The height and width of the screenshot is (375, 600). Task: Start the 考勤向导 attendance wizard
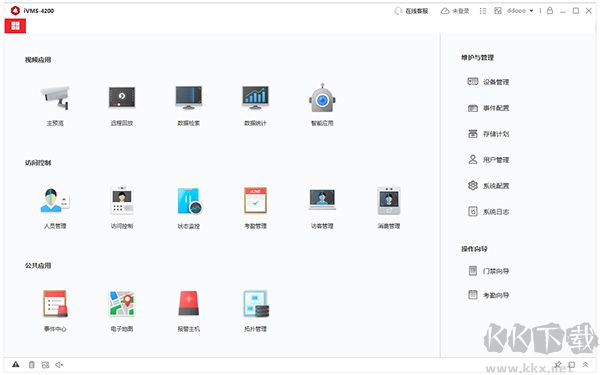488,295
